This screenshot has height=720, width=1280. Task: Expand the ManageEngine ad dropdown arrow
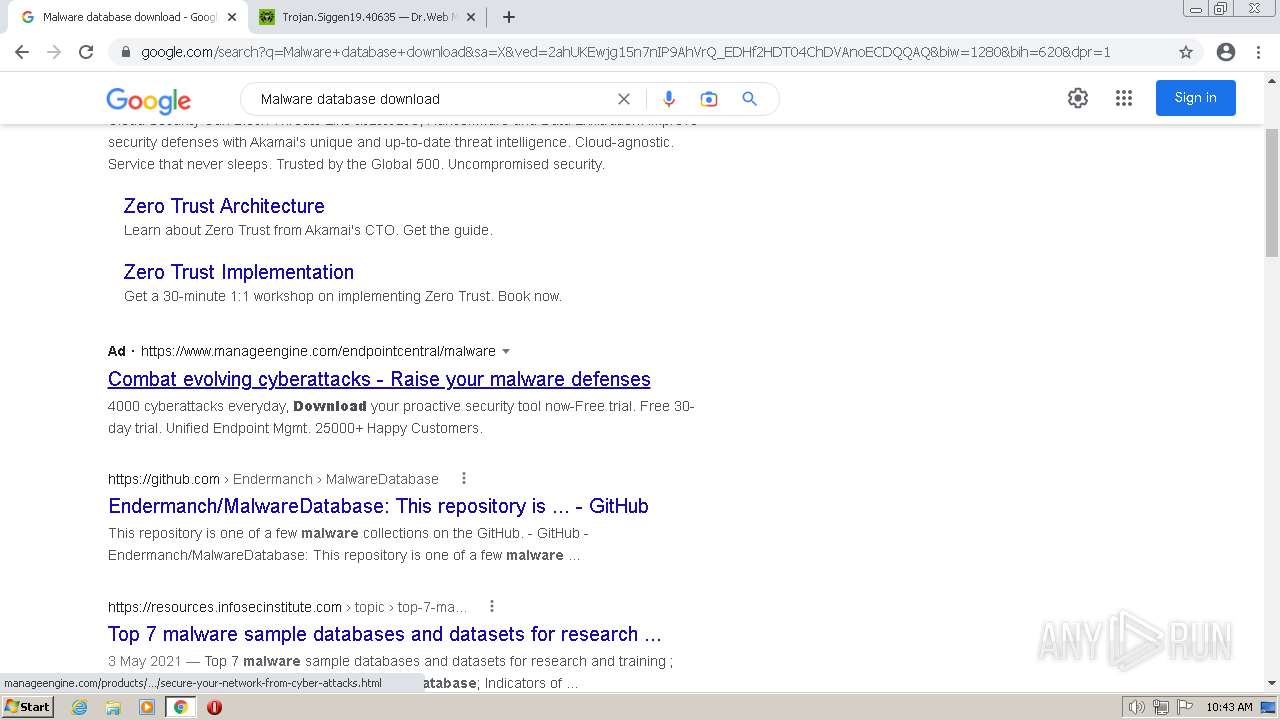pyautogui.click(x=506, y=351)
